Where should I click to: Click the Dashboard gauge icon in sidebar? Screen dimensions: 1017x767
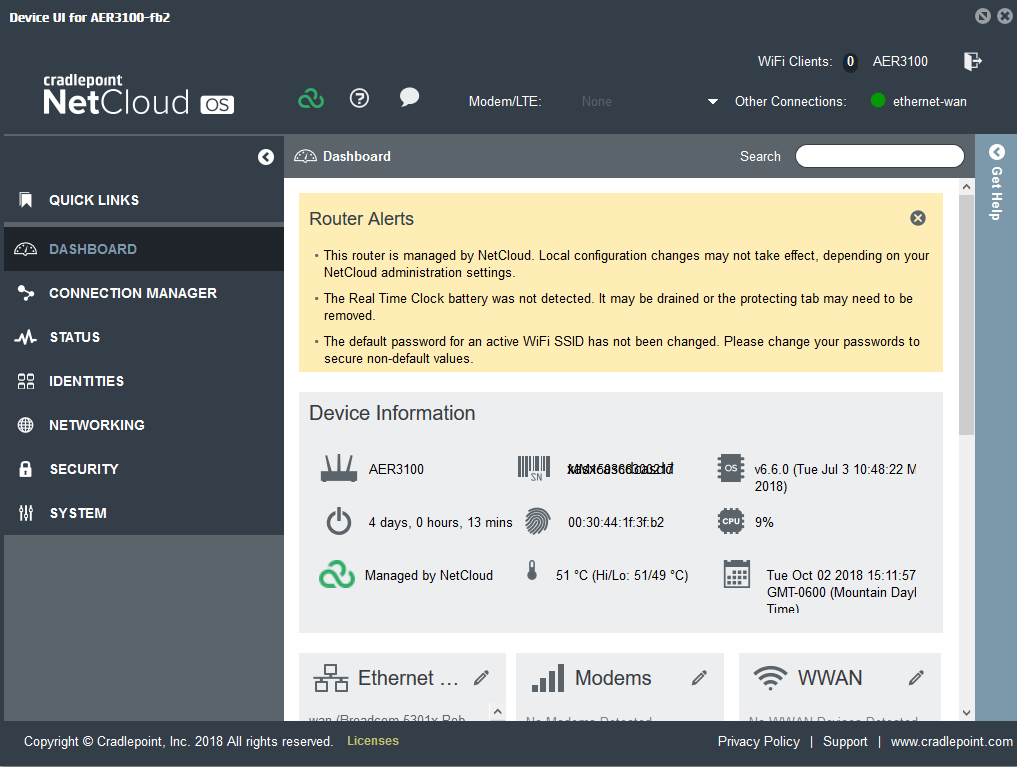[25, 249]
